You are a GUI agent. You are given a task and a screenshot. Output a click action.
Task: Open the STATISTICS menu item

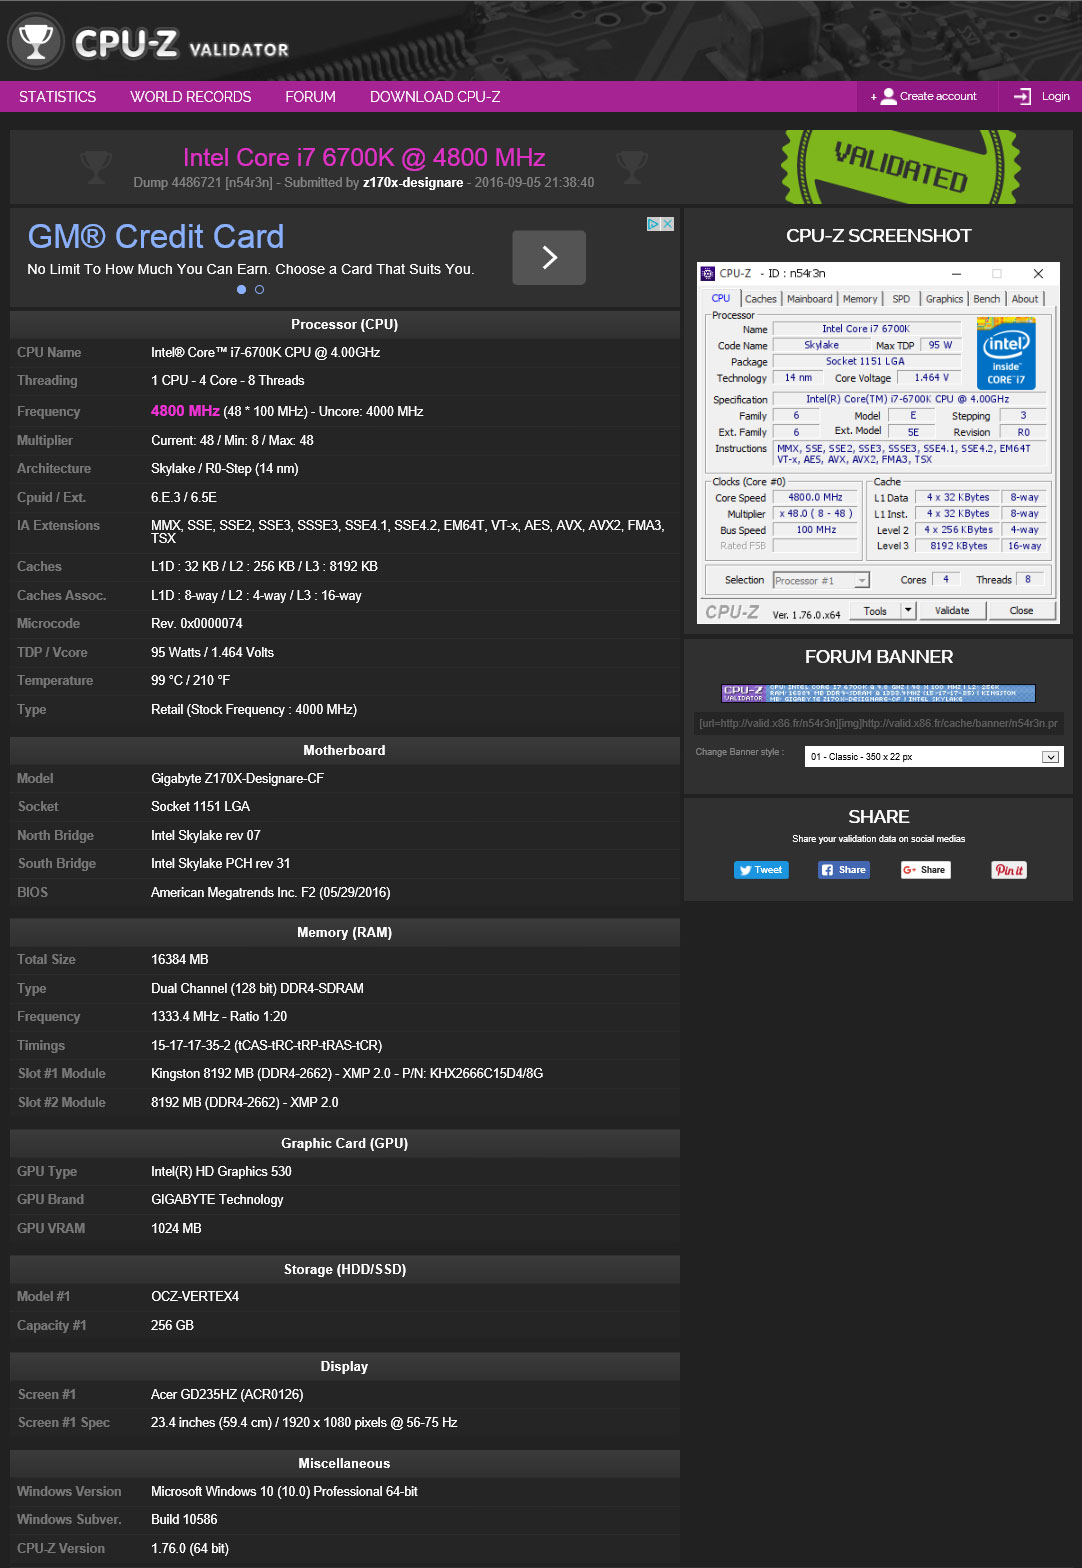58,97
